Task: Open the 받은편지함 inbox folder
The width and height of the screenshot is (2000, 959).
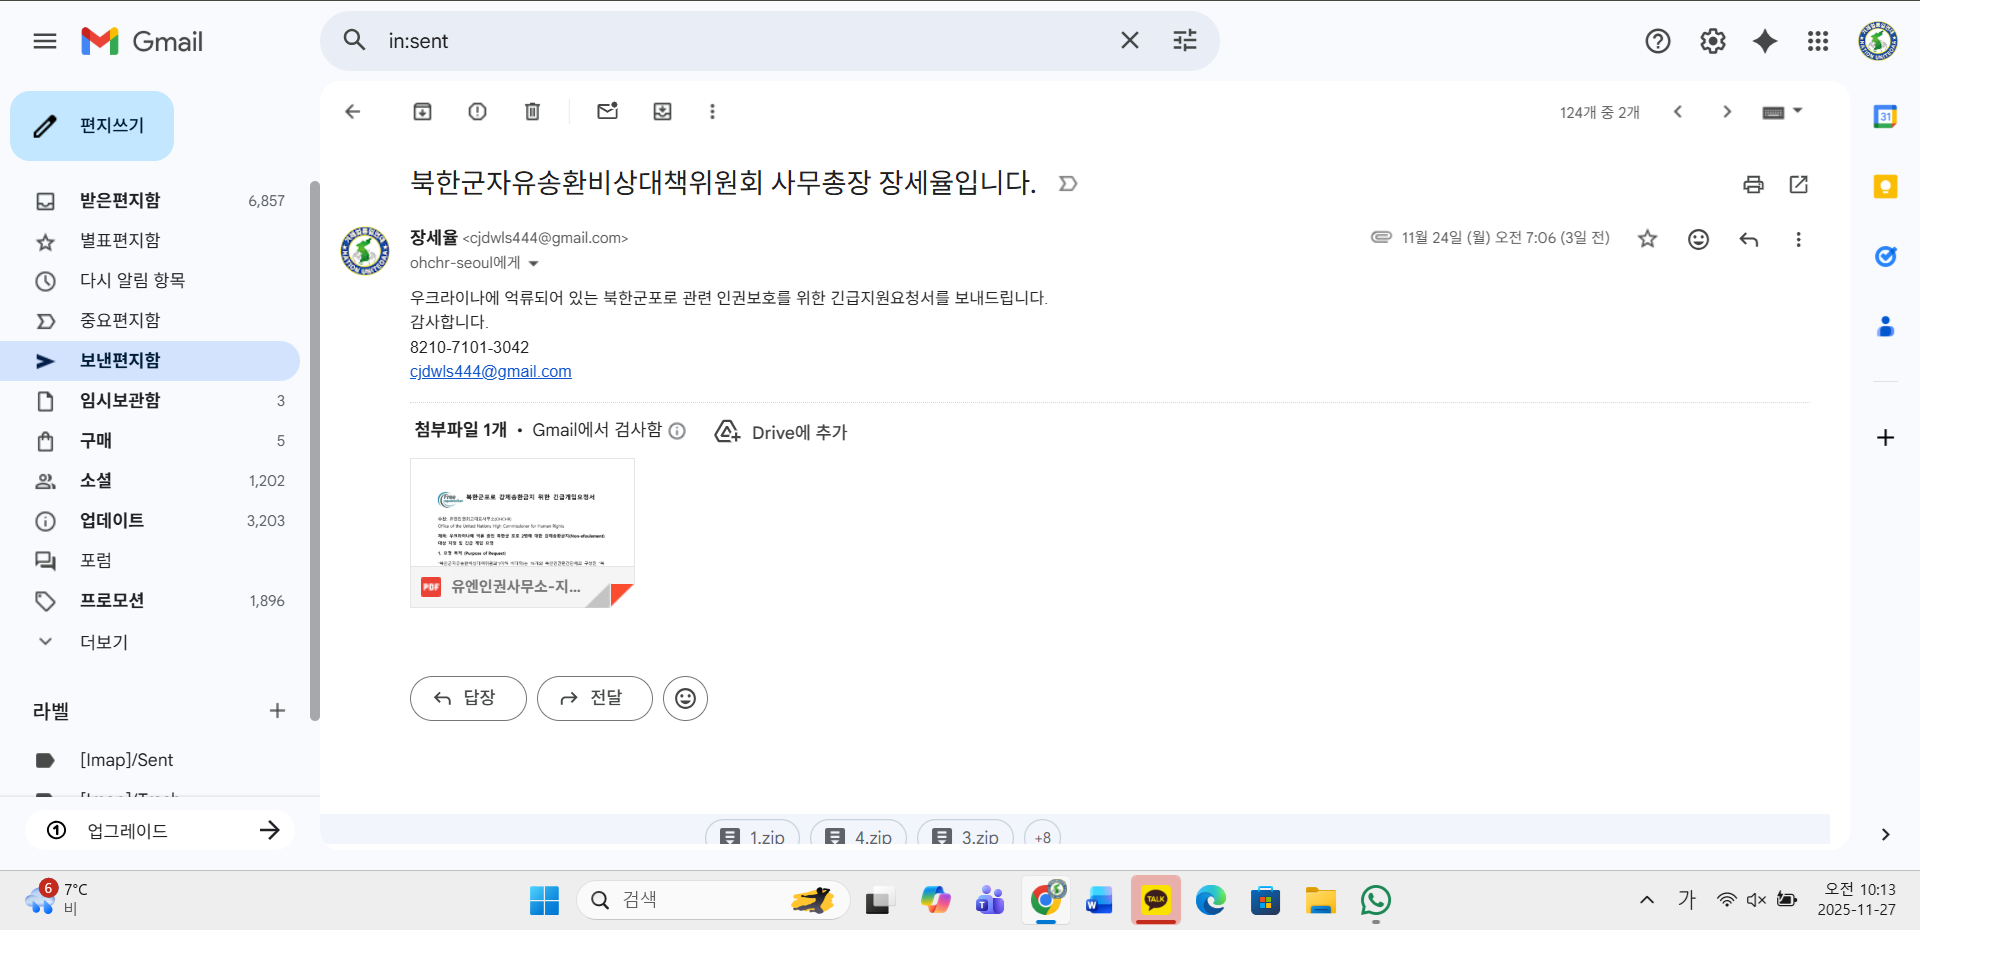Action: pos(120,201)
